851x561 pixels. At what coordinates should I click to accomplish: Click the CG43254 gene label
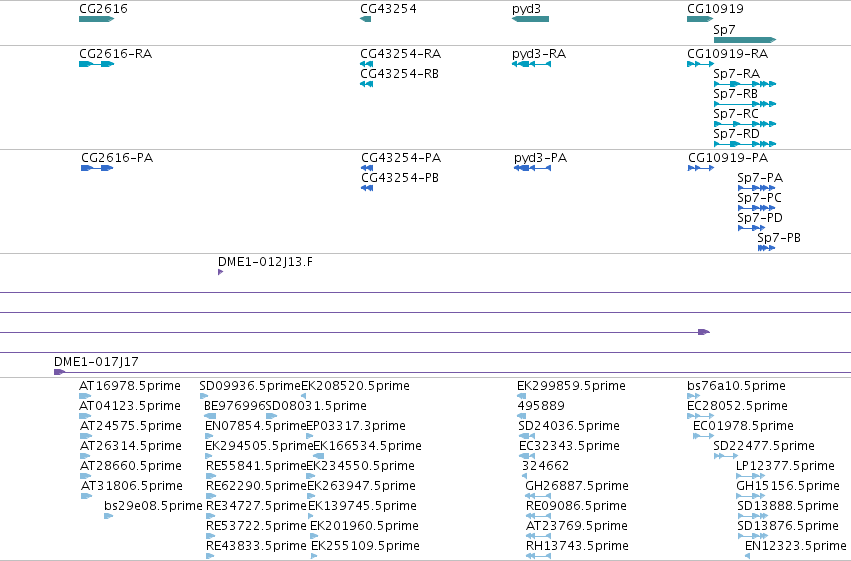389,9
